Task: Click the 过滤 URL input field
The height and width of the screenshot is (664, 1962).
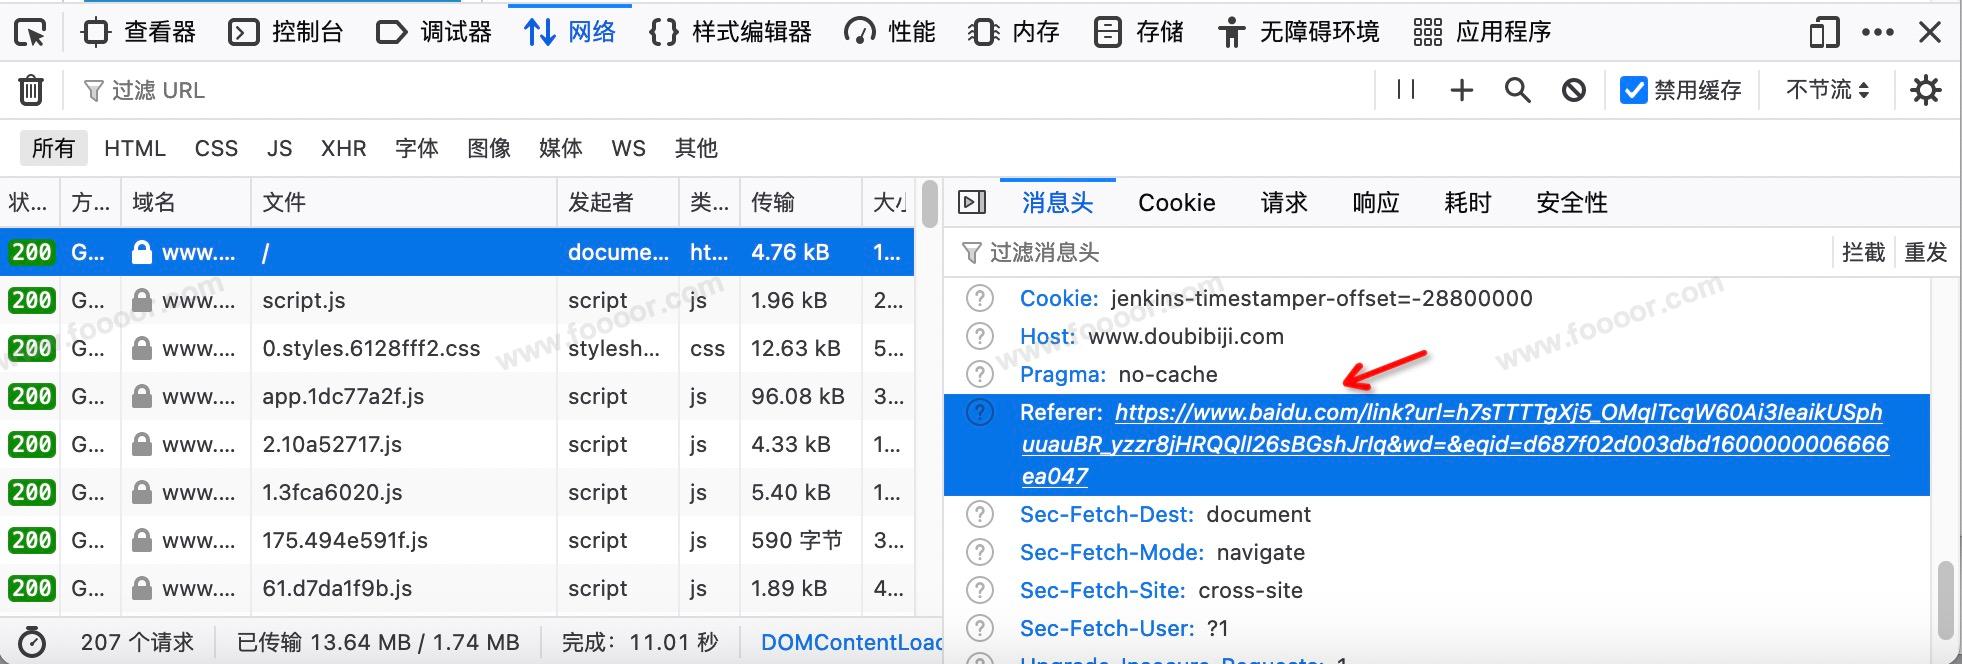Action: 700,91
